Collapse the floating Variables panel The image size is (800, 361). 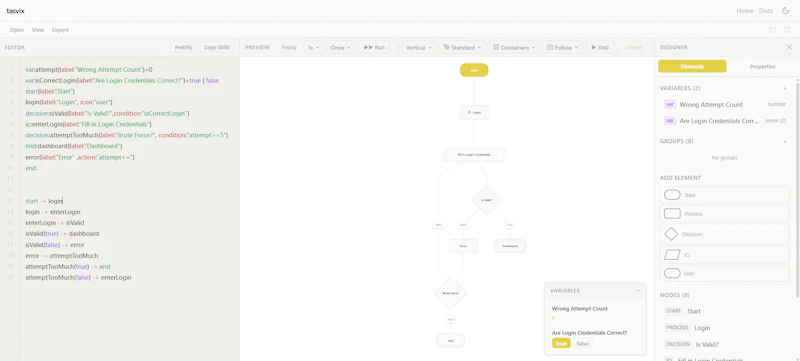(638, 291)
